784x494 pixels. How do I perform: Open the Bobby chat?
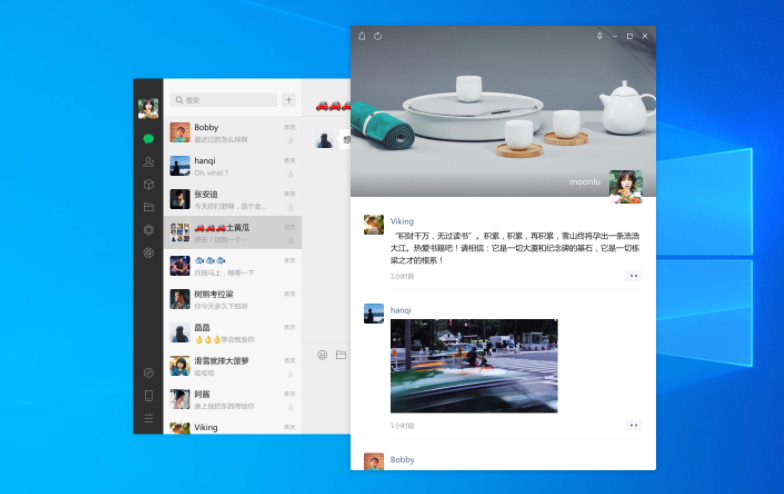pyautogui.click(x=232, y=133)
